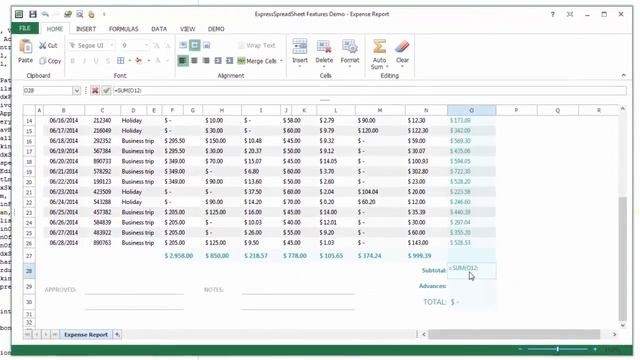Toggle touch mode in quick access toolbar
640x360 pixels.
(x=91, y=14)
